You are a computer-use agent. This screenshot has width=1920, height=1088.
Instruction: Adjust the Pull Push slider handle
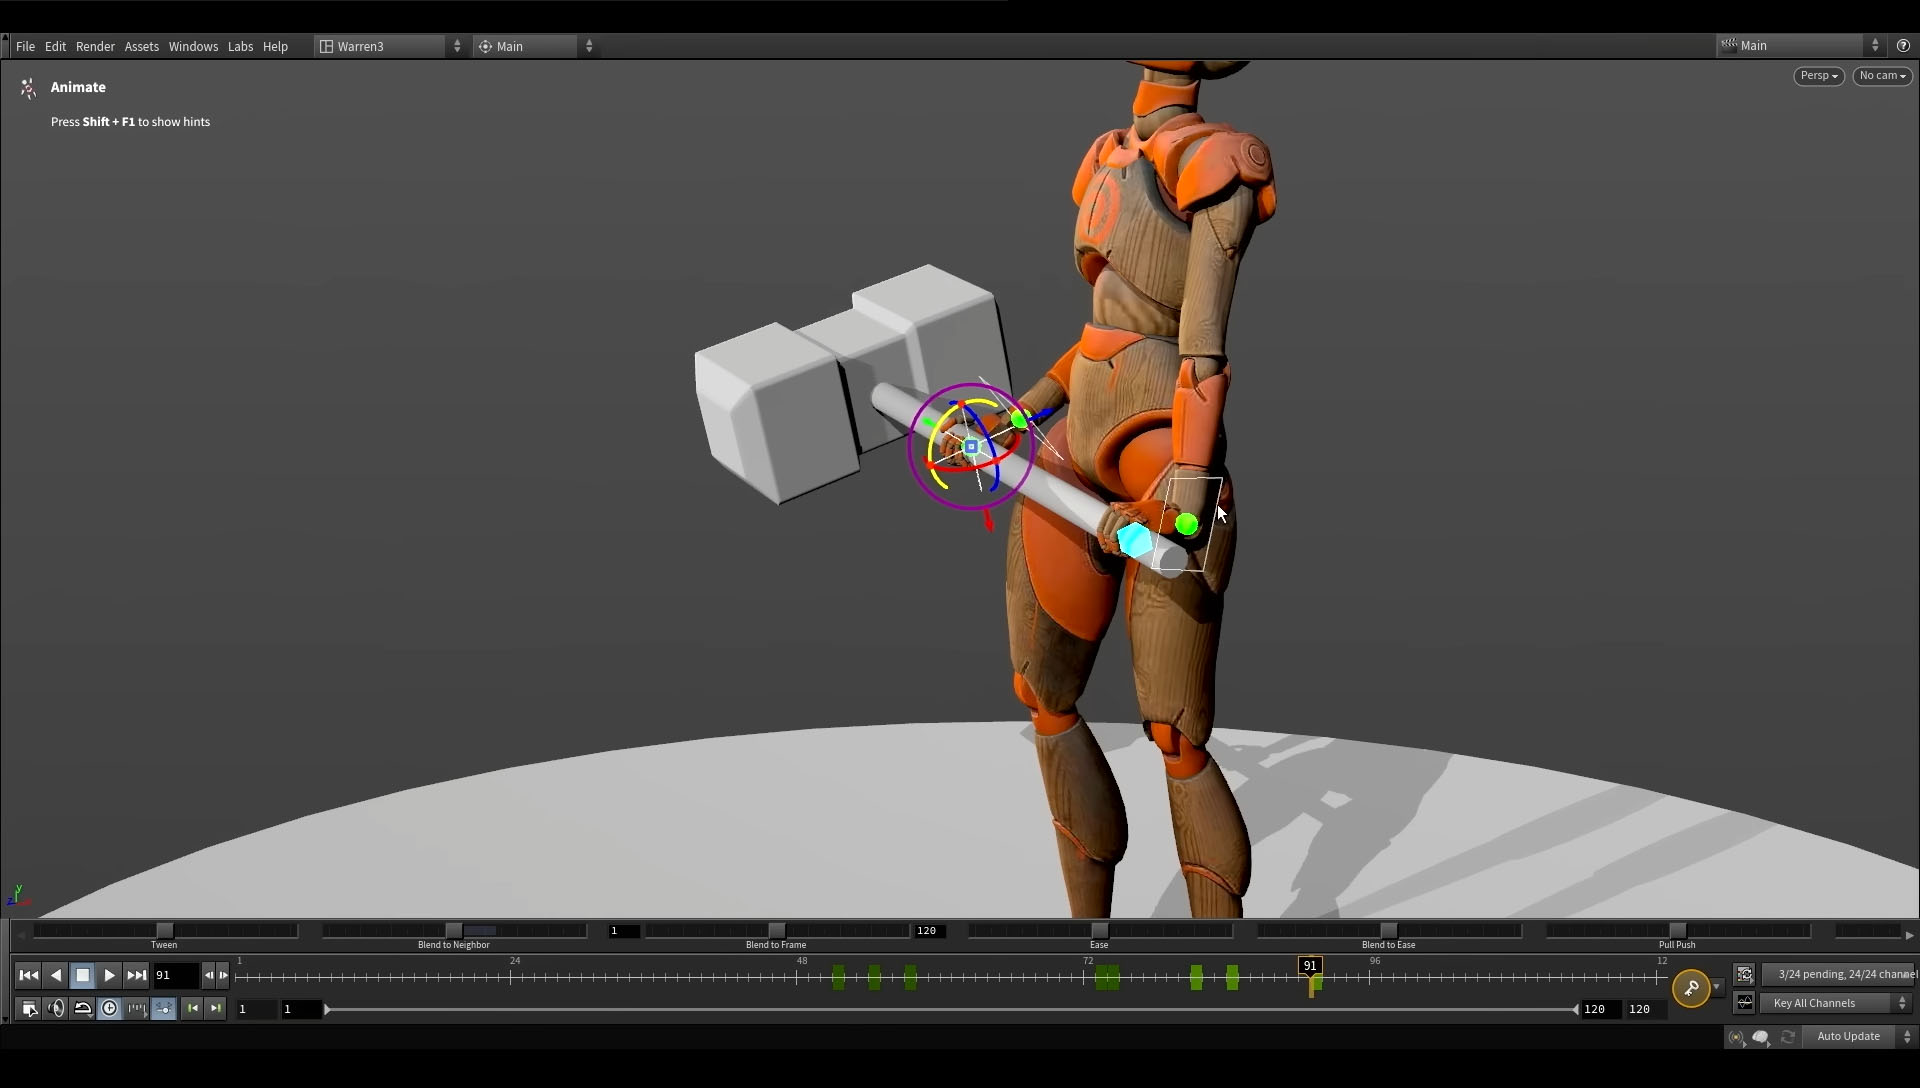[1678, 931]
